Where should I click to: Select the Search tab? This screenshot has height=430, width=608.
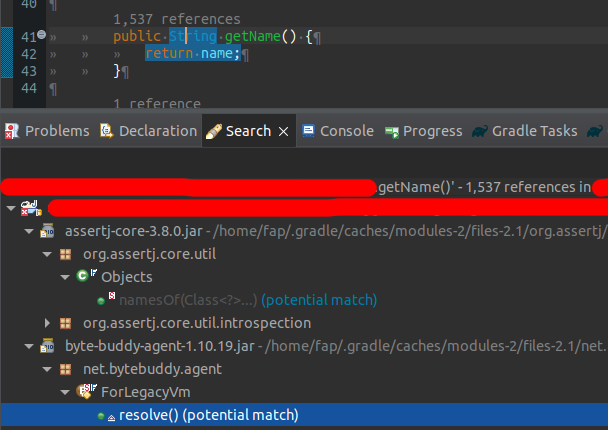pyautogui.click(x=248, y=131)
